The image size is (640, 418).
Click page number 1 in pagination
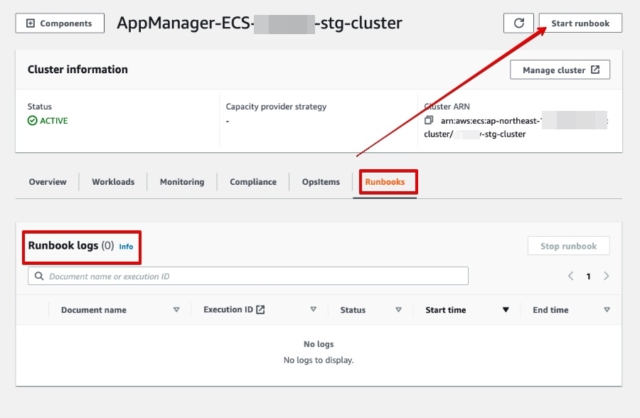tap(589, 276)
